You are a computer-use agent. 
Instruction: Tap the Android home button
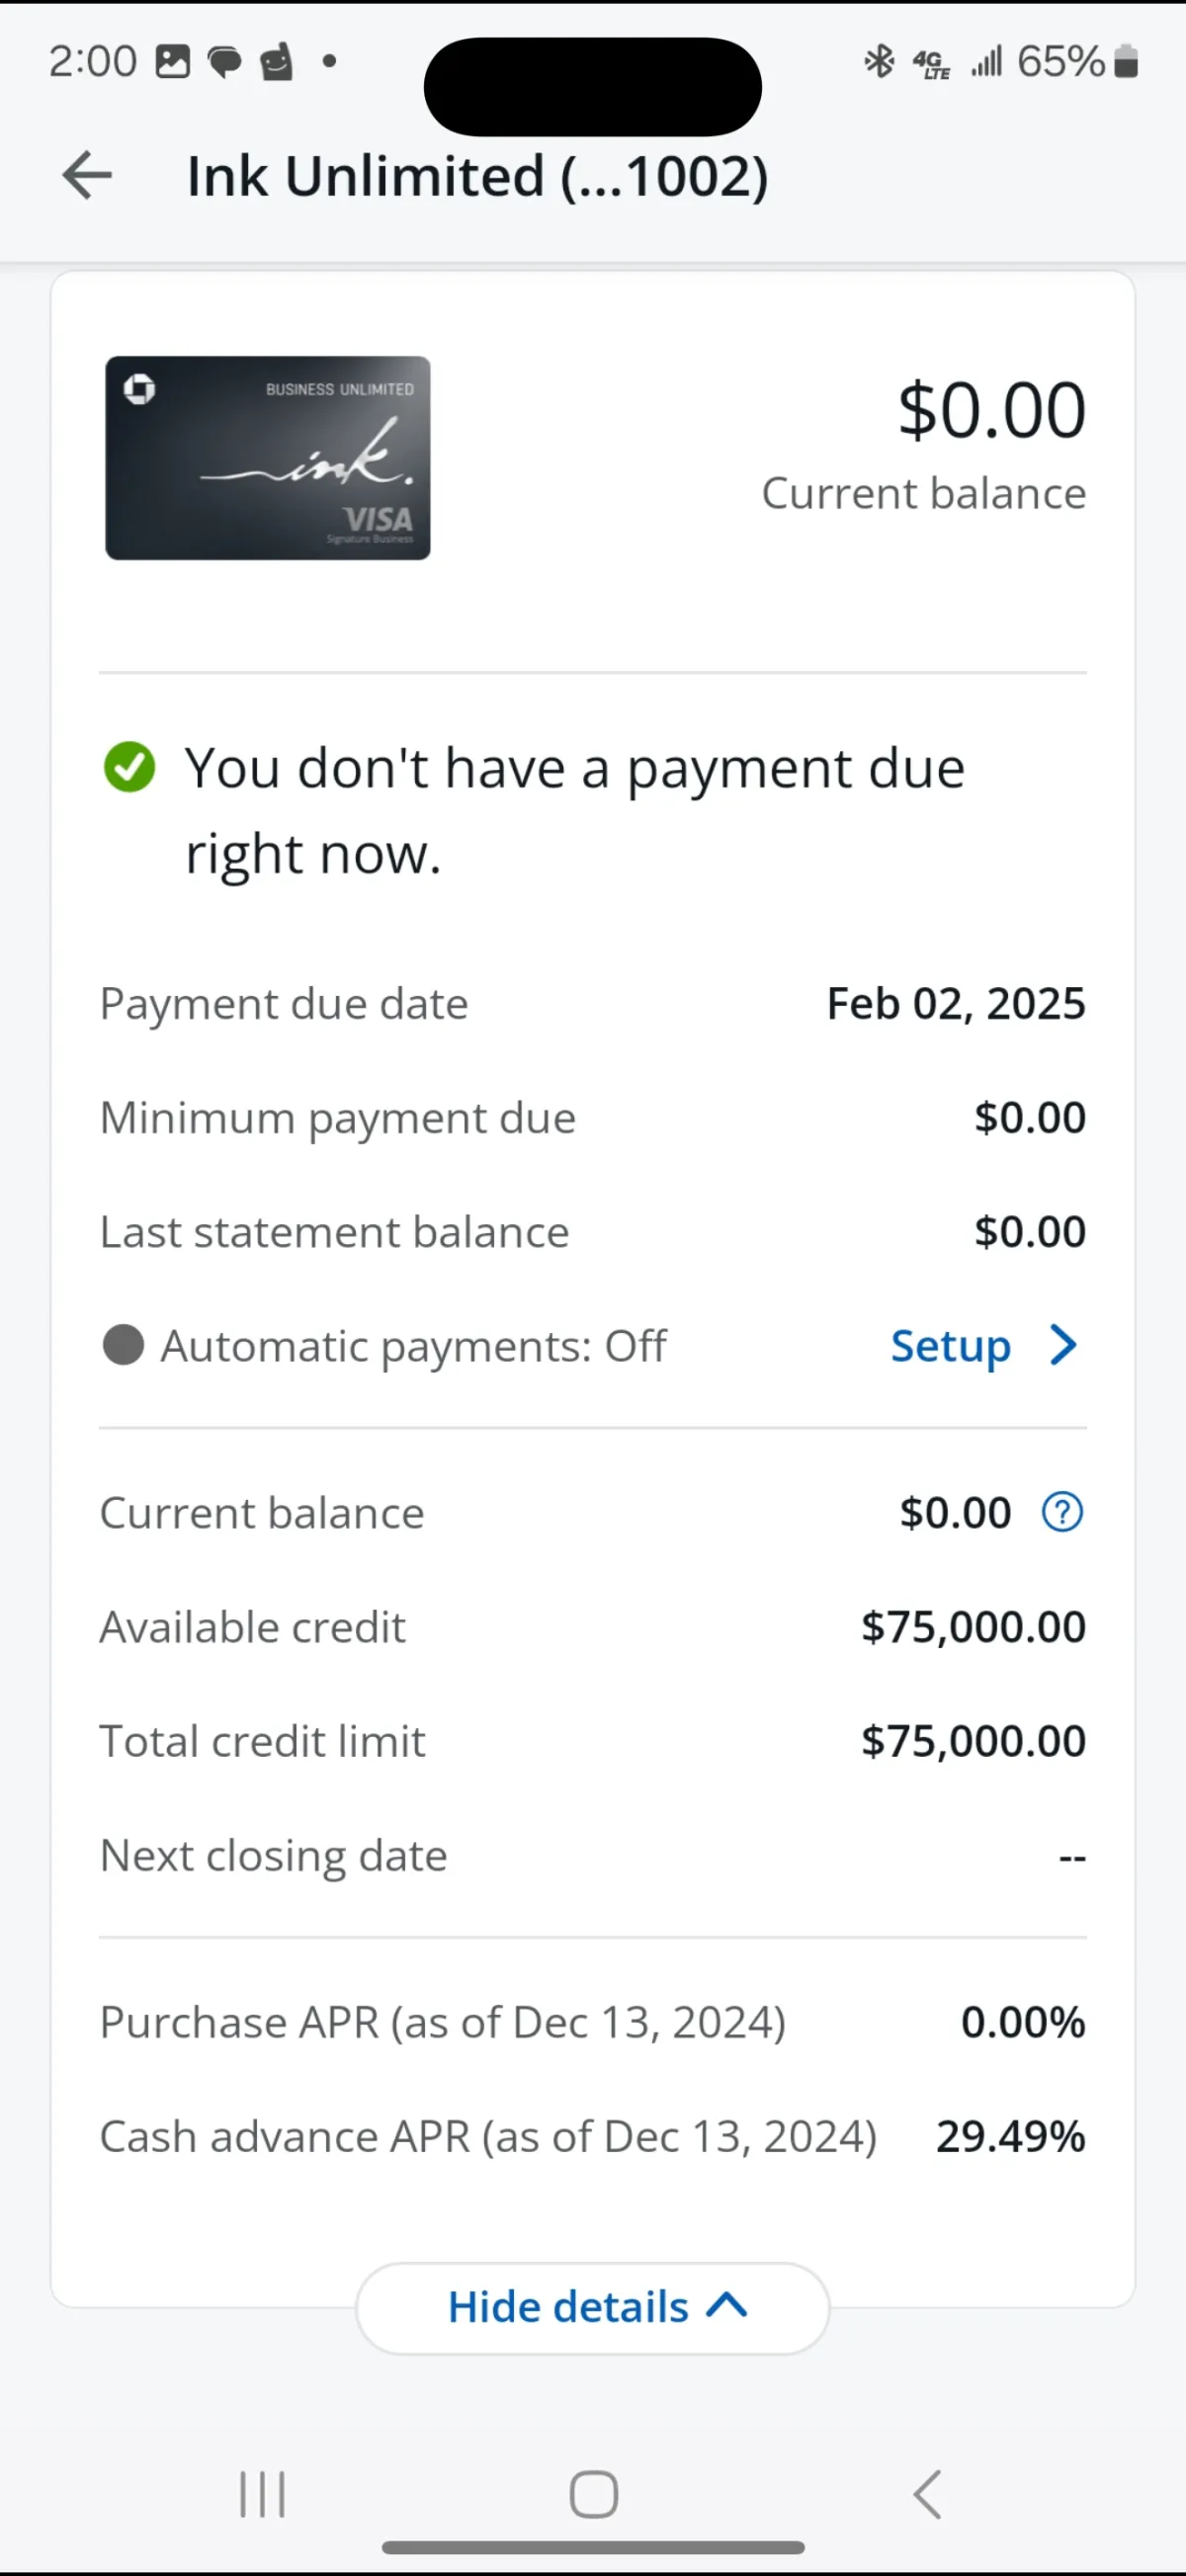tap(593, 2494)
